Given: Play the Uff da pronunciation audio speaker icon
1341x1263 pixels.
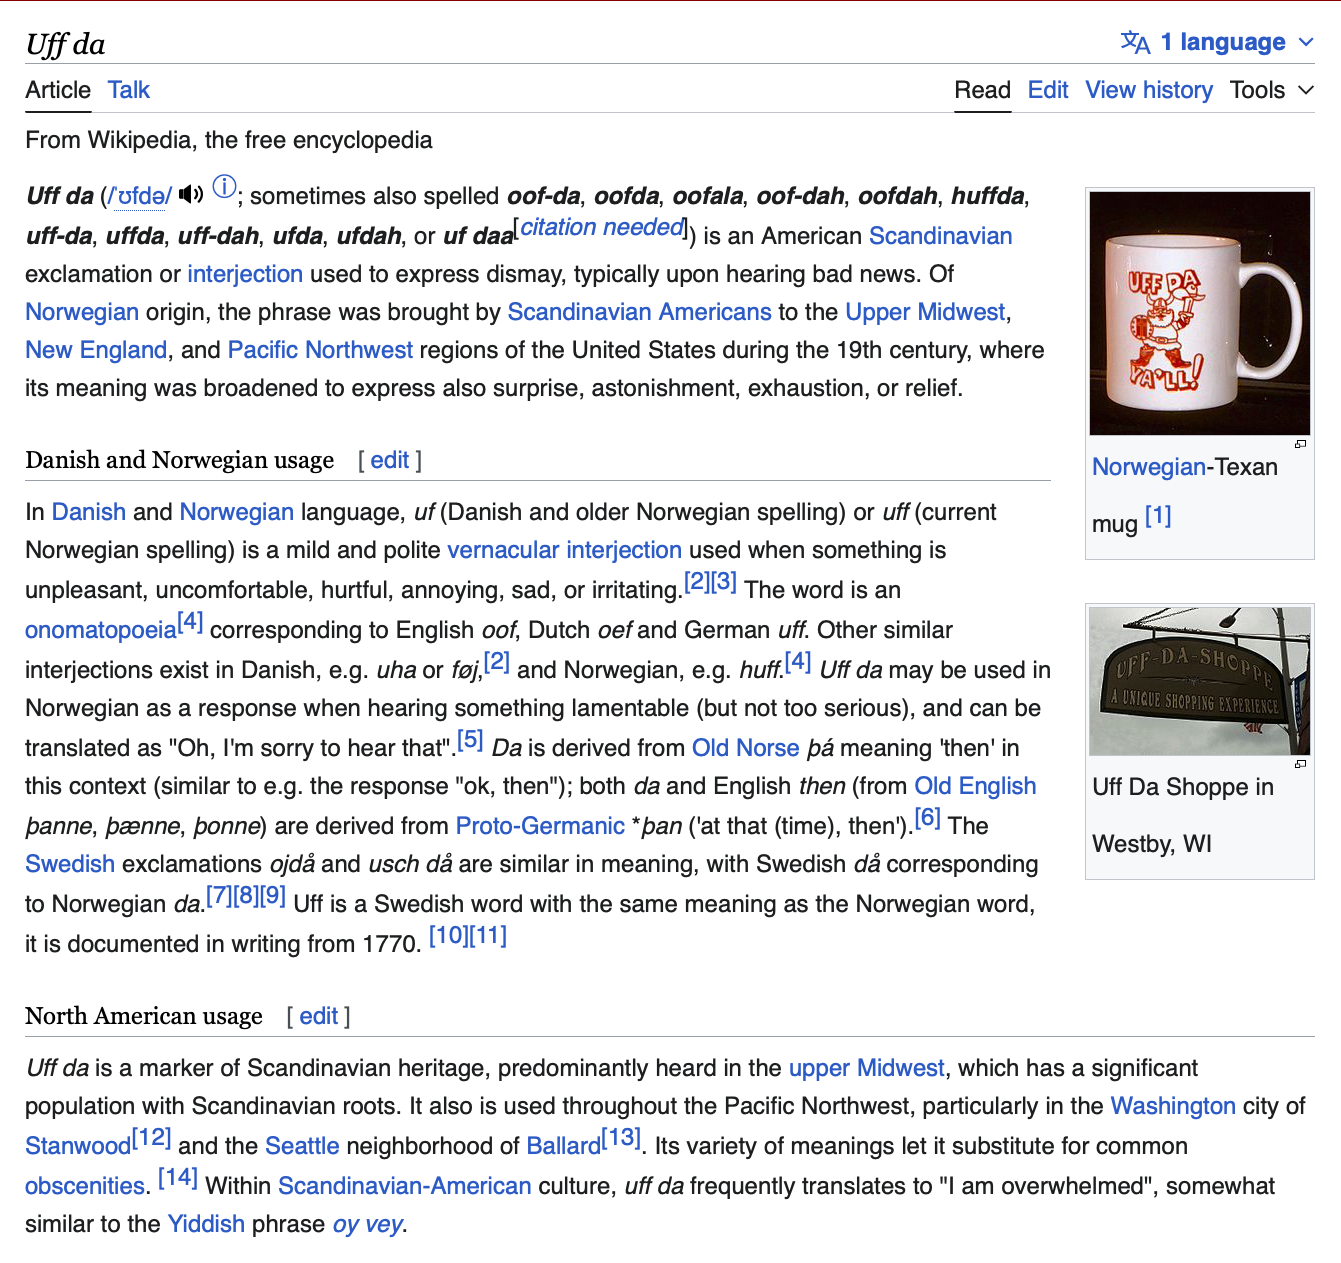Looking at the screenshot, I should [x=190, y=194].
